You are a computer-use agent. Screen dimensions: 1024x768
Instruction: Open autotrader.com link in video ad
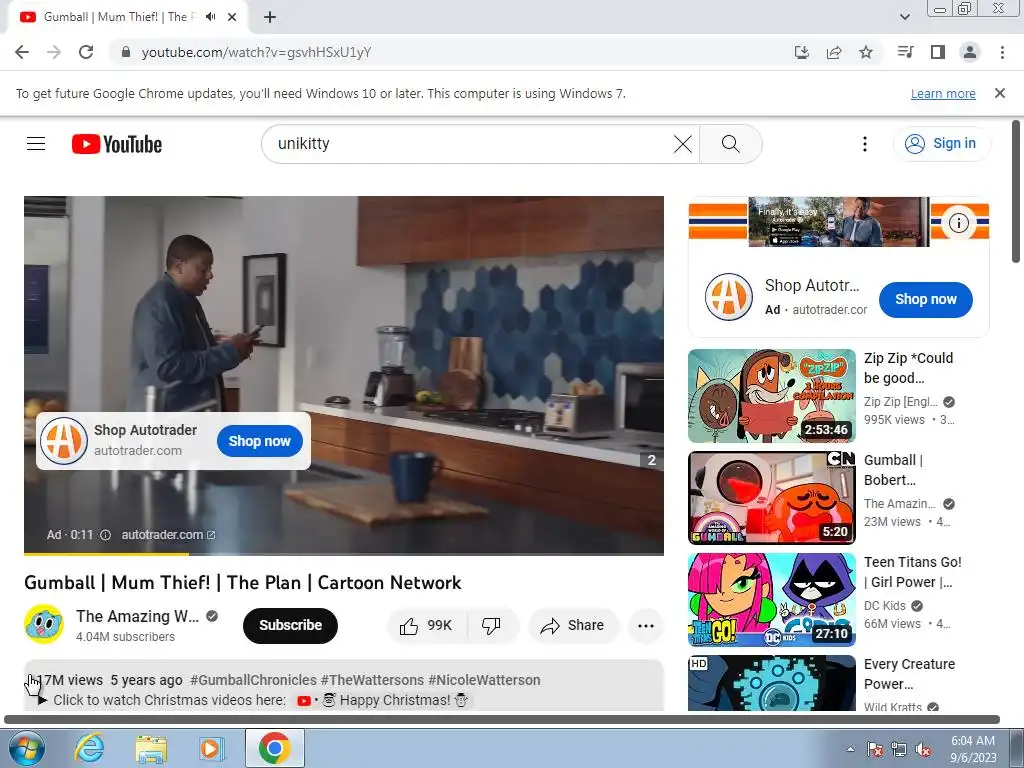(168, 535)
